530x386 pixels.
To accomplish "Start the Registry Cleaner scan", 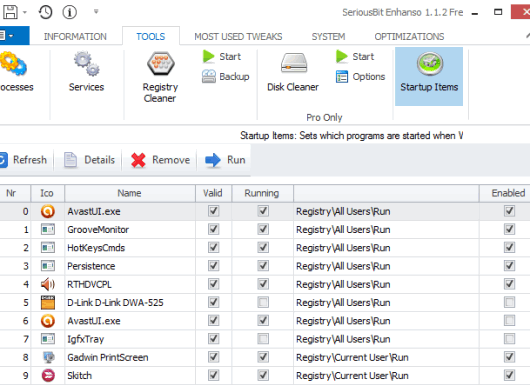I will (x=222, y=56).
